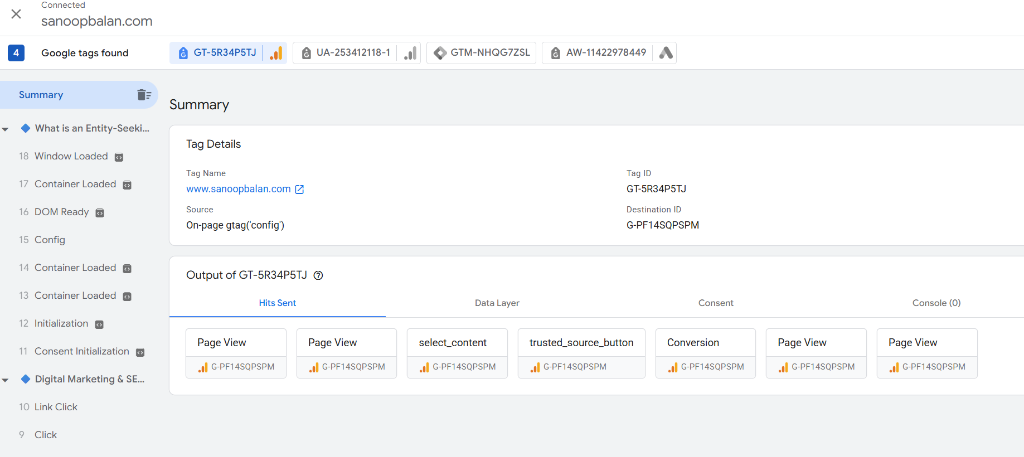This screenshot has height=457, width=1024.
Task: Select event 11 Consent Initialization
Action: (82, 351)
